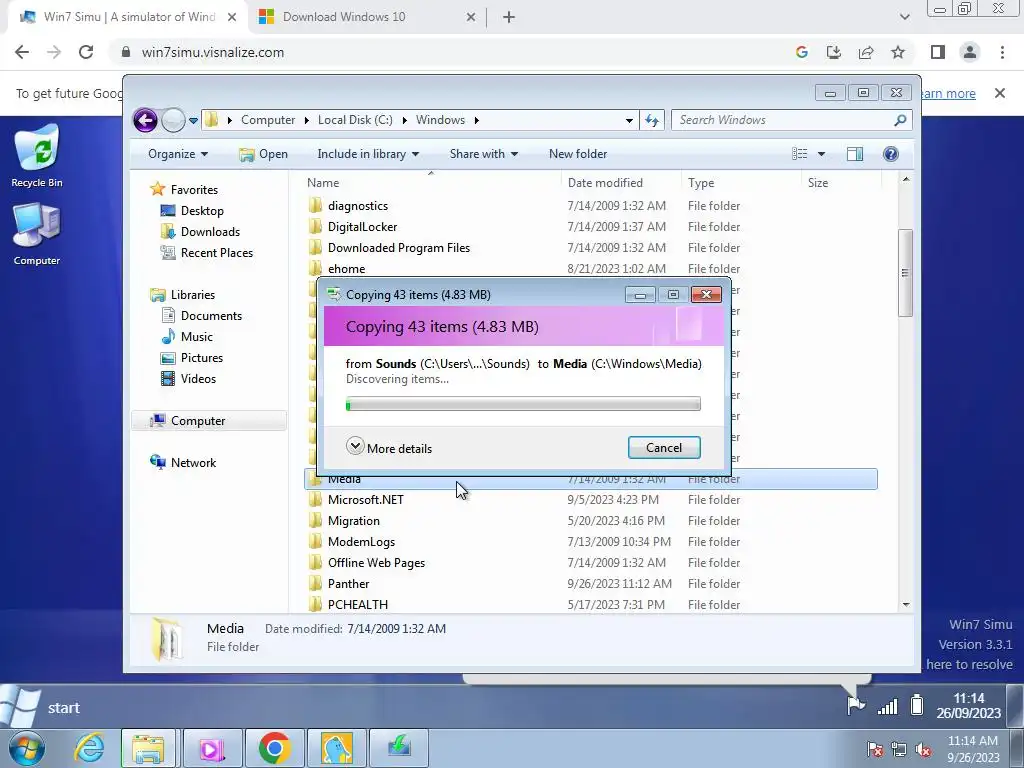Image resolution: width=1024 pixels, height=768 pixels.
Task: Open Computer desktop icon
Action: tap(37, 235)
